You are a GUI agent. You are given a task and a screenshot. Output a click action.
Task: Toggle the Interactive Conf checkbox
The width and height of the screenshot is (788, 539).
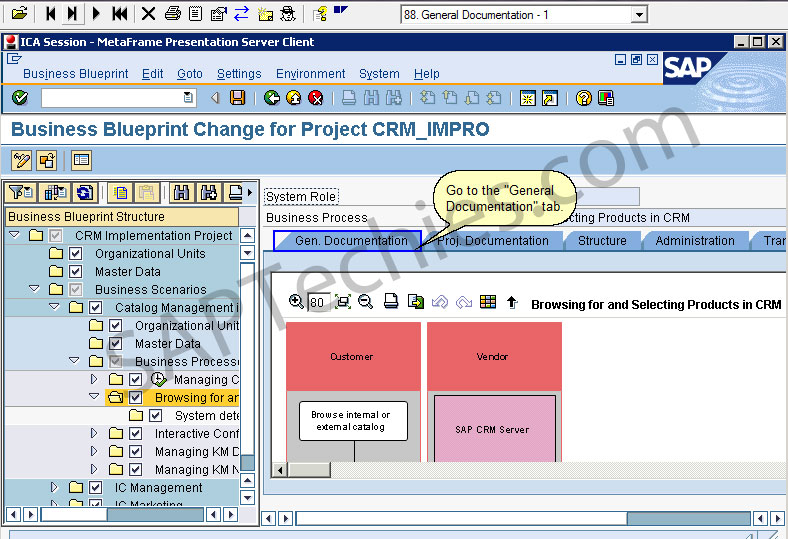pos(135,434)
